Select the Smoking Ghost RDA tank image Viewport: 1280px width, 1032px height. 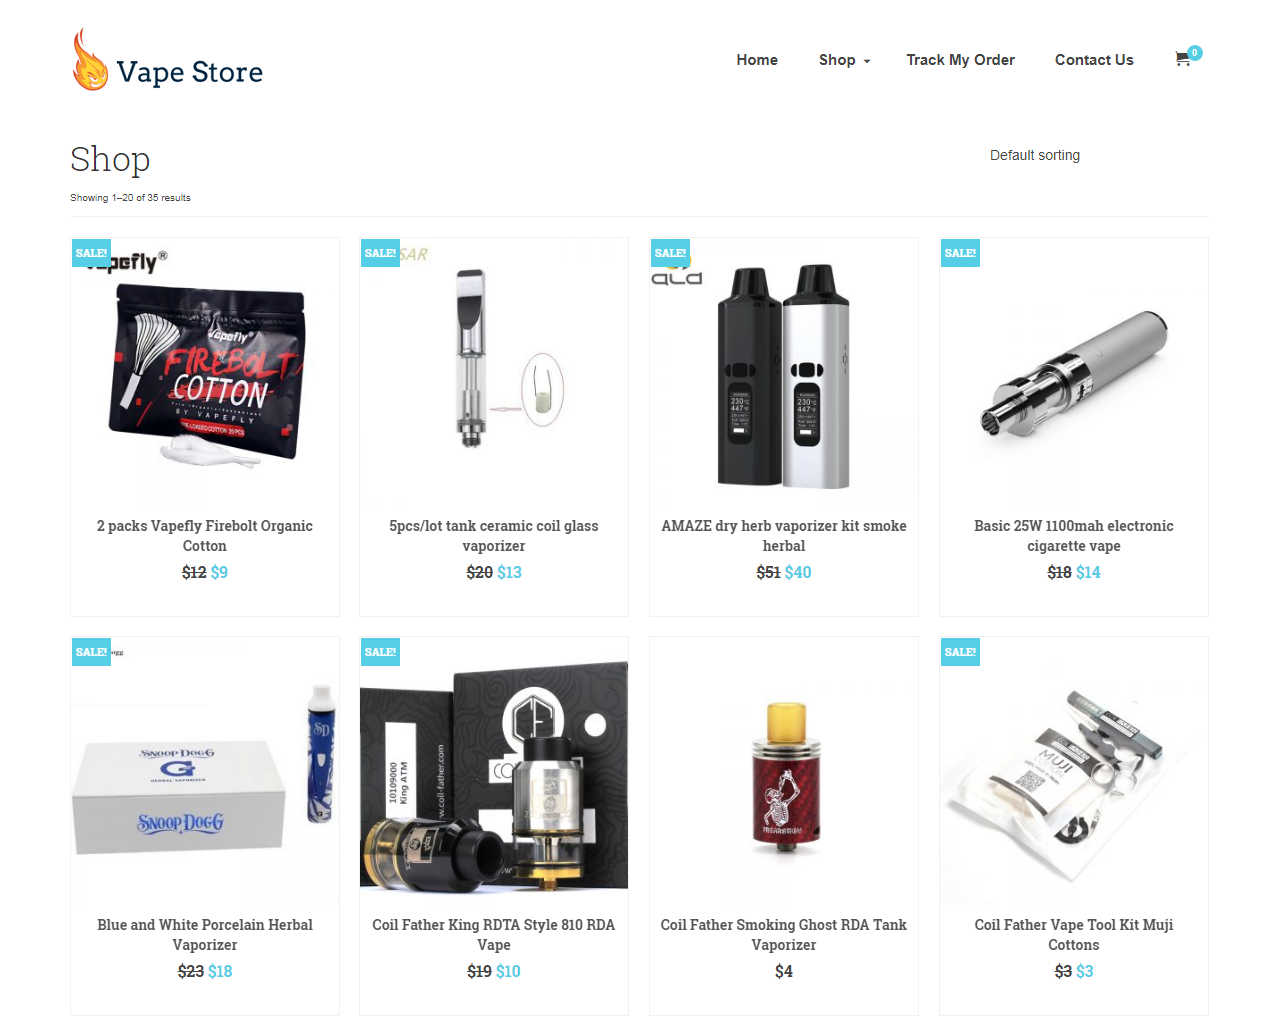[x=784, y=771]
